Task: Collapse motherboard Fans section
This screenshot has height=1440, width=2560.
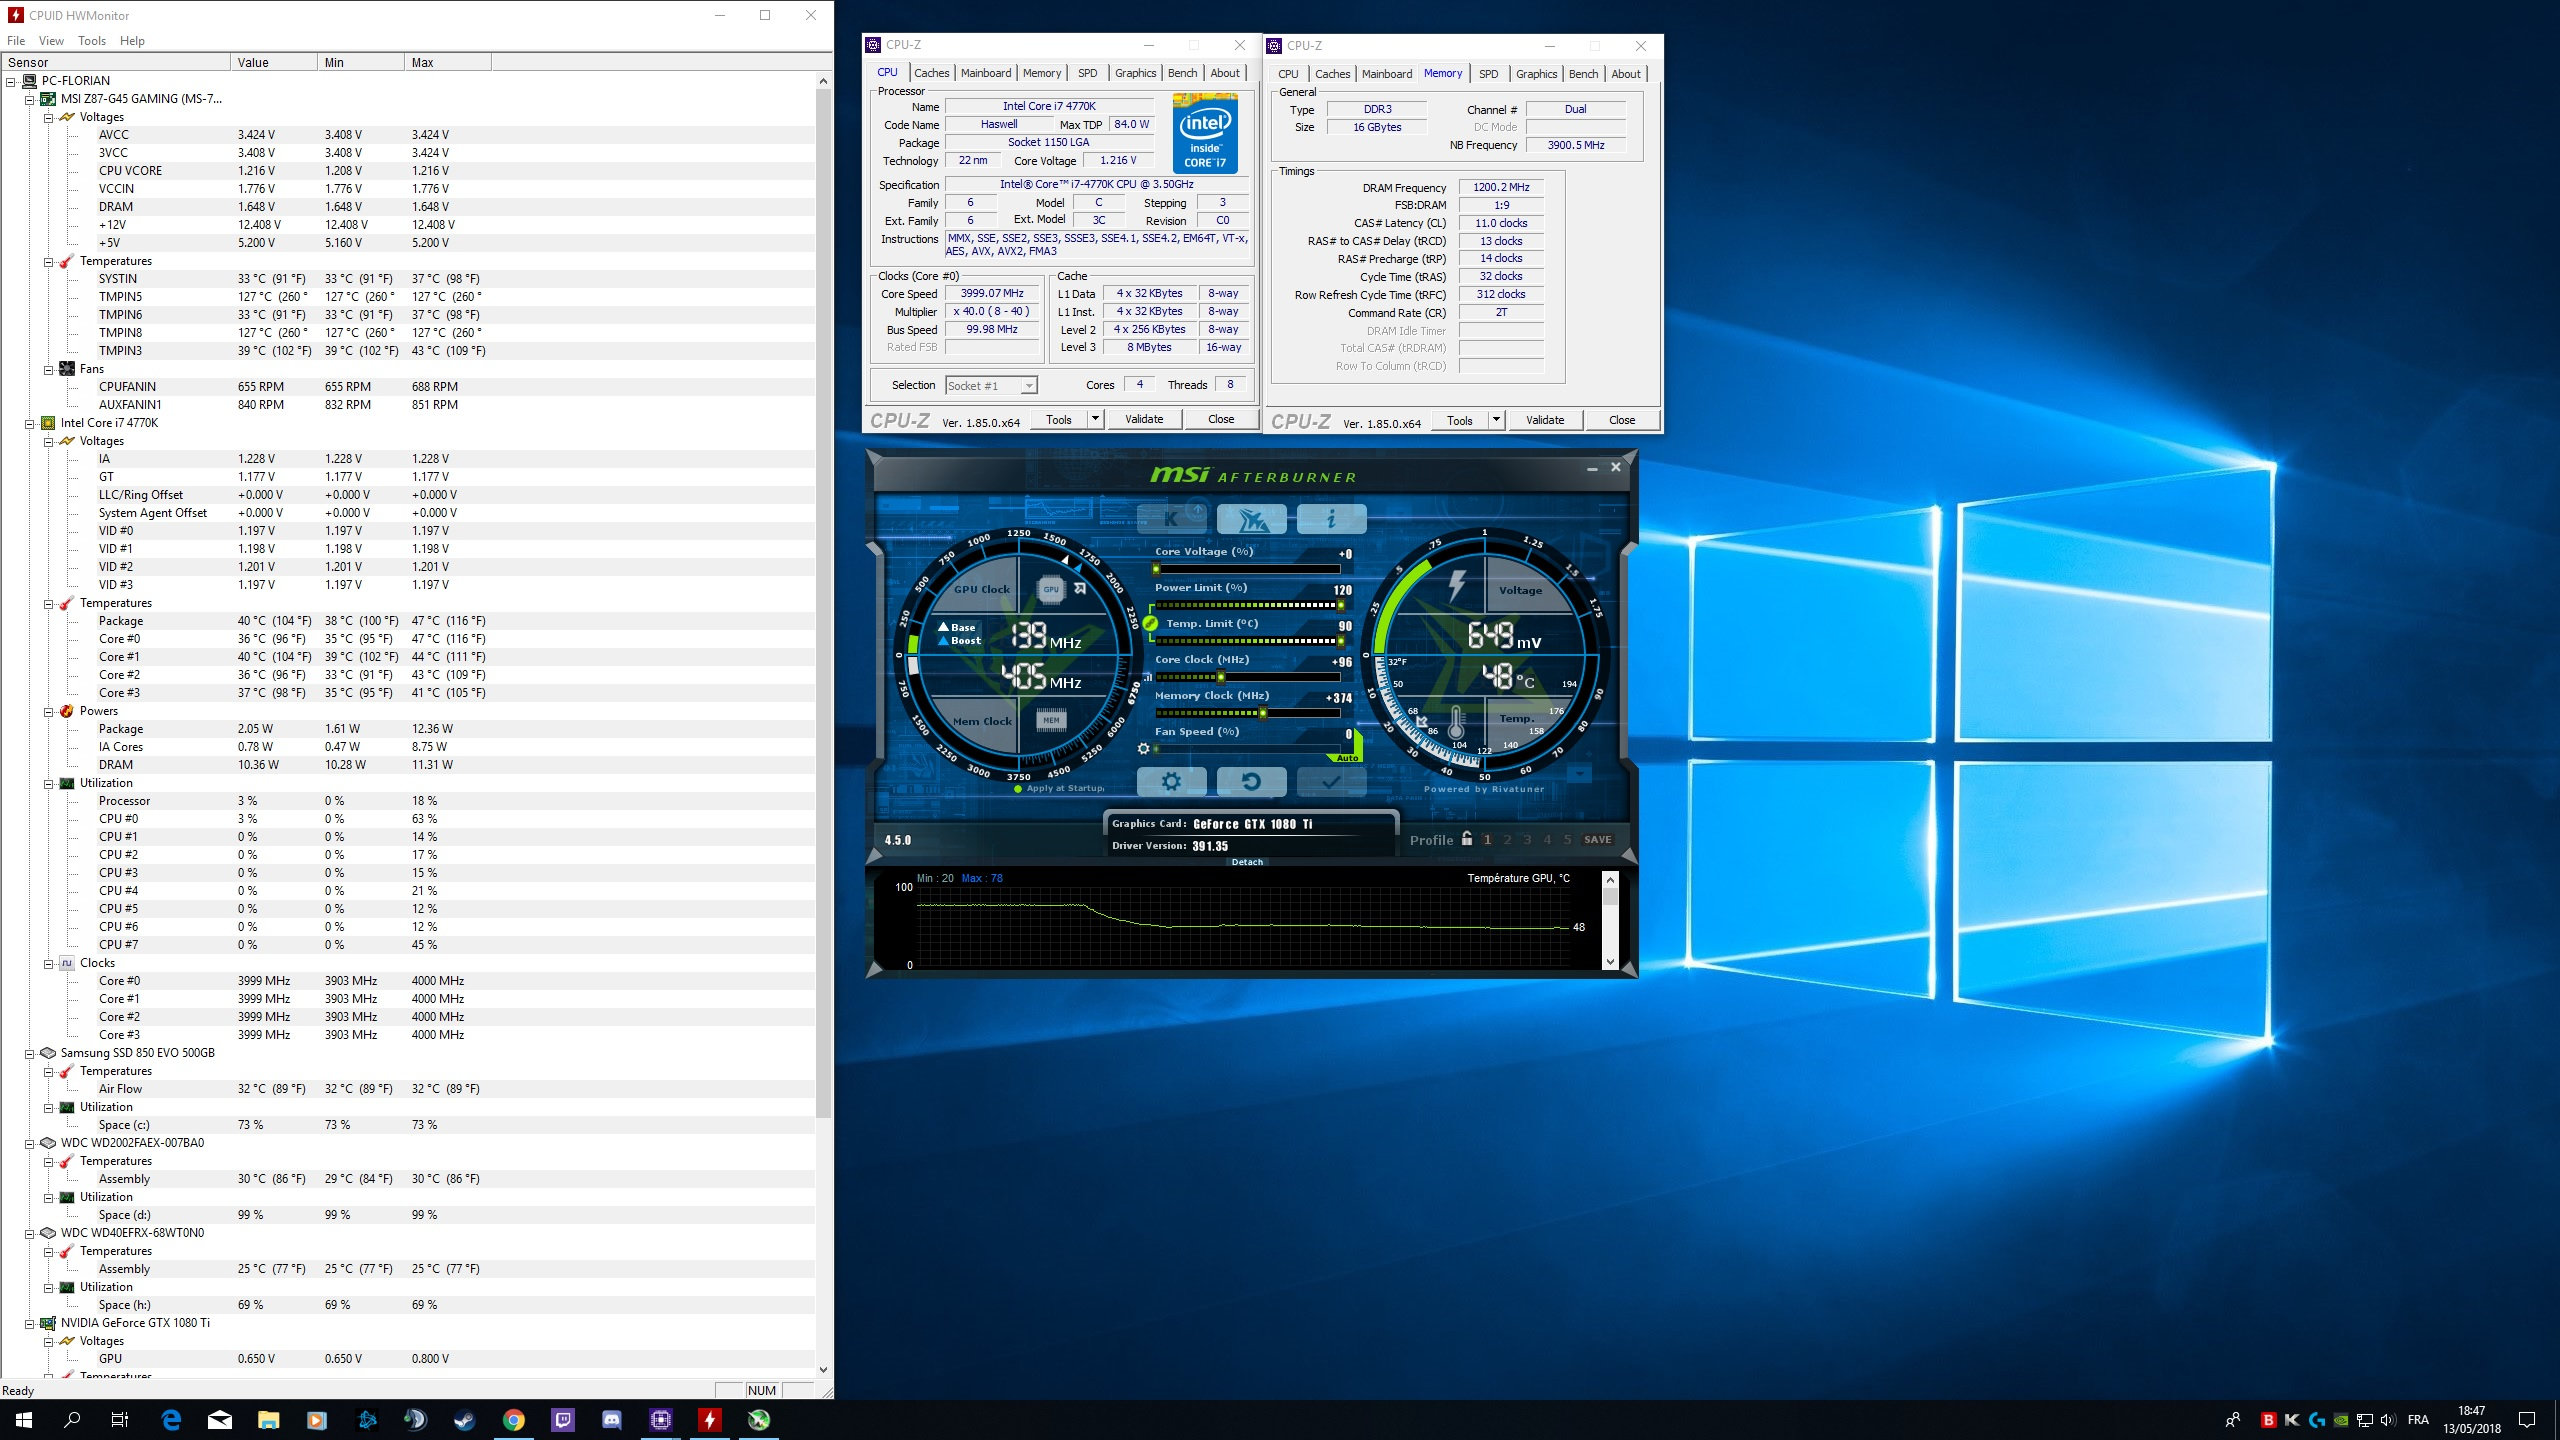Action: 48,369
